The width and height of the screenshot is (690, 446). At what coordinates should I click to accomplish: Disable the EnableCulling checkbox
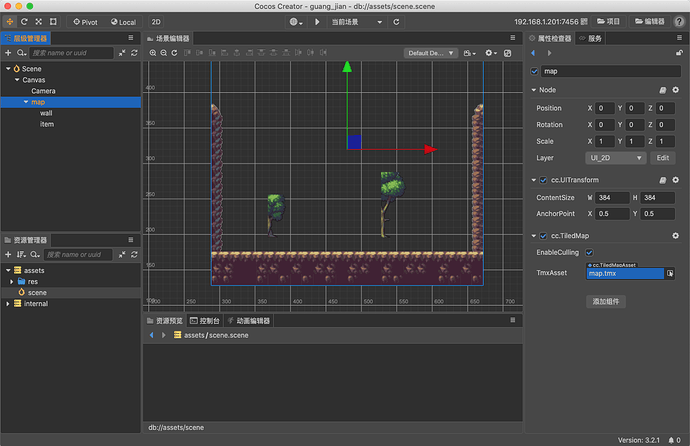pos(589,252)
